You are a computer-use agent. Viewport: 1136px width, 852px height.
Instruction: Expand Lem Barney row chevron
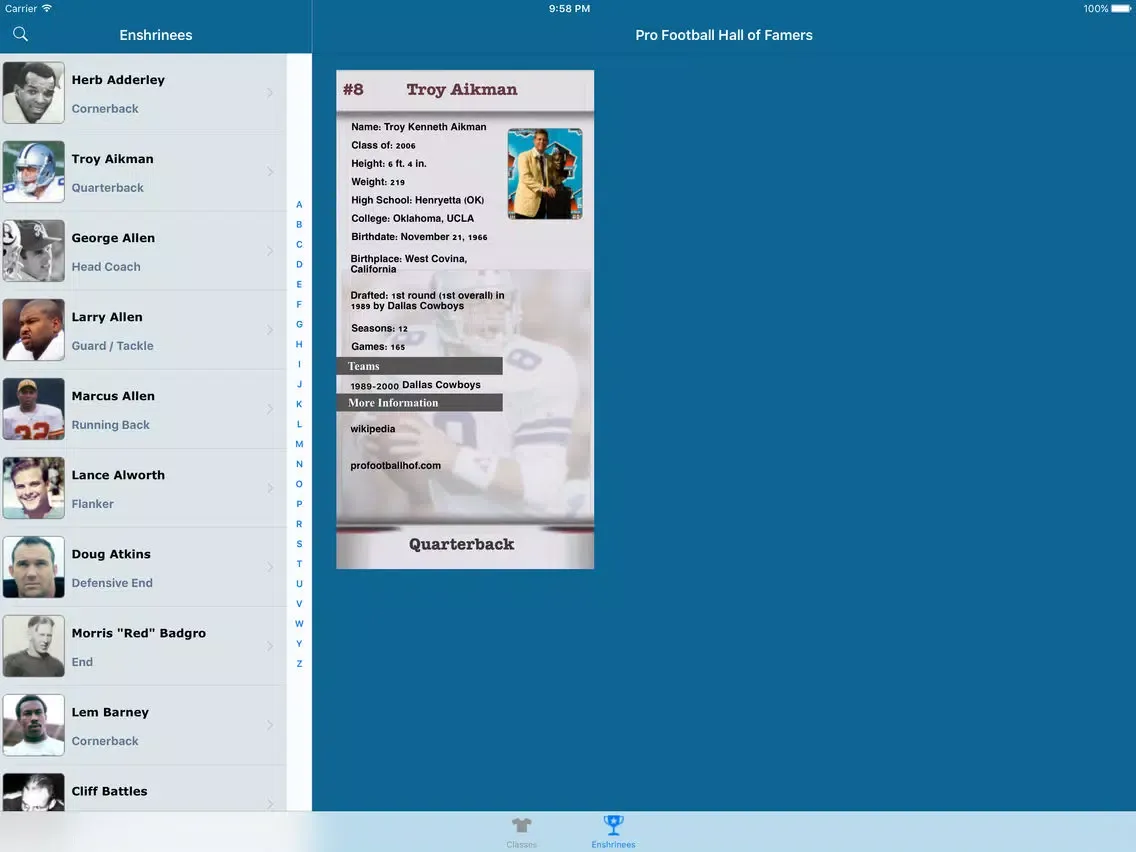coord(270,724)
